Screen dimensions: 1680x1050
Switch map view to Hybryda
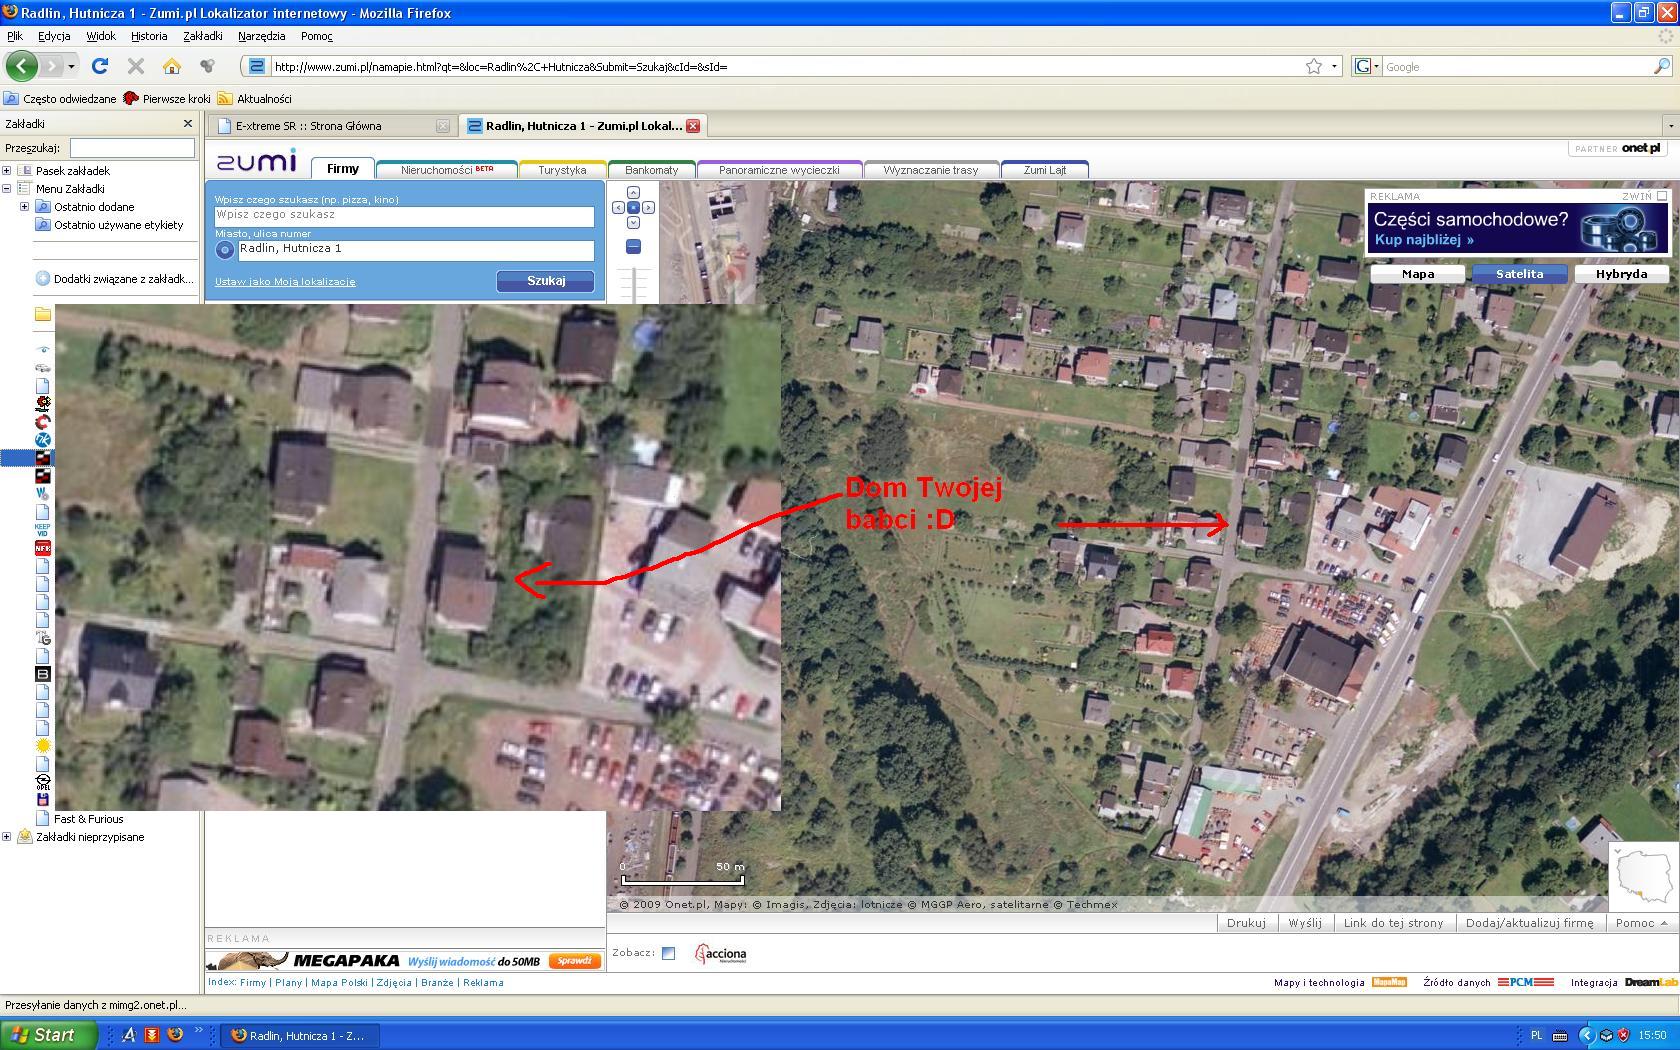[x=1621, y=274]
